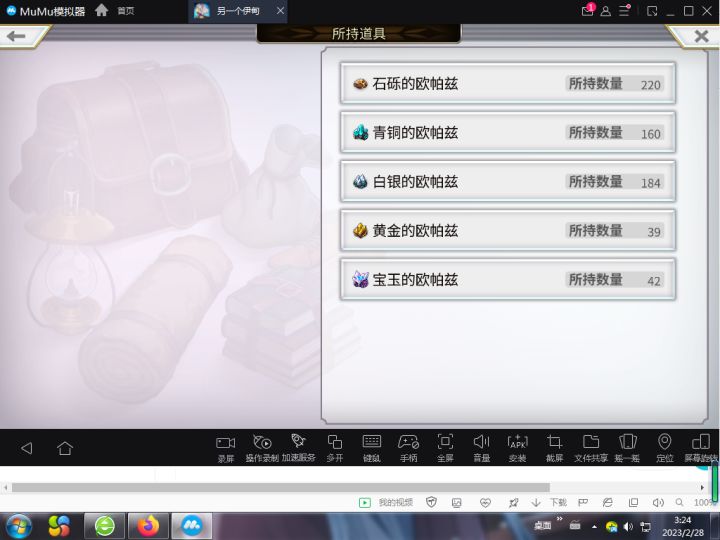The height and width of the screenshot is (540, 720).
Task: Click the taskbar clock showing 3:24
Action: click(682, 520)
